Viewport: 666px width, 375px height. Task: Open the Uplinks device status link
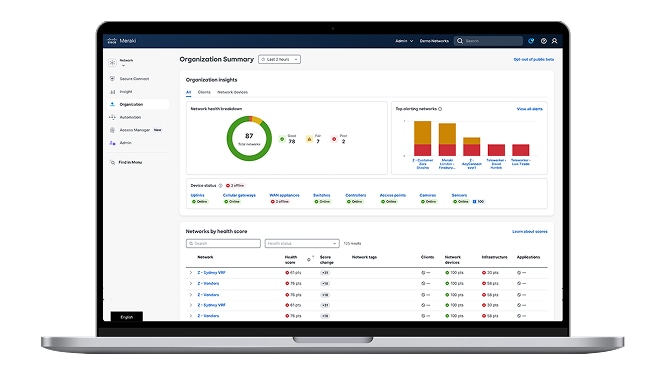click(198, 195)
